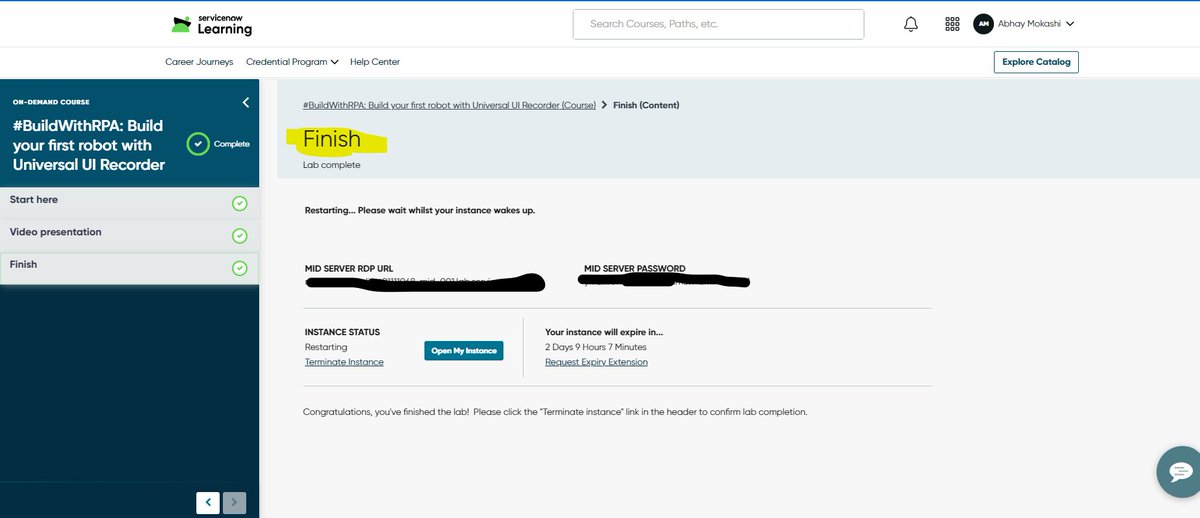The width and height of the screenshot is (1200, 518).
Task: Click the Congratulations lab finished message
Action: [555, 412]
